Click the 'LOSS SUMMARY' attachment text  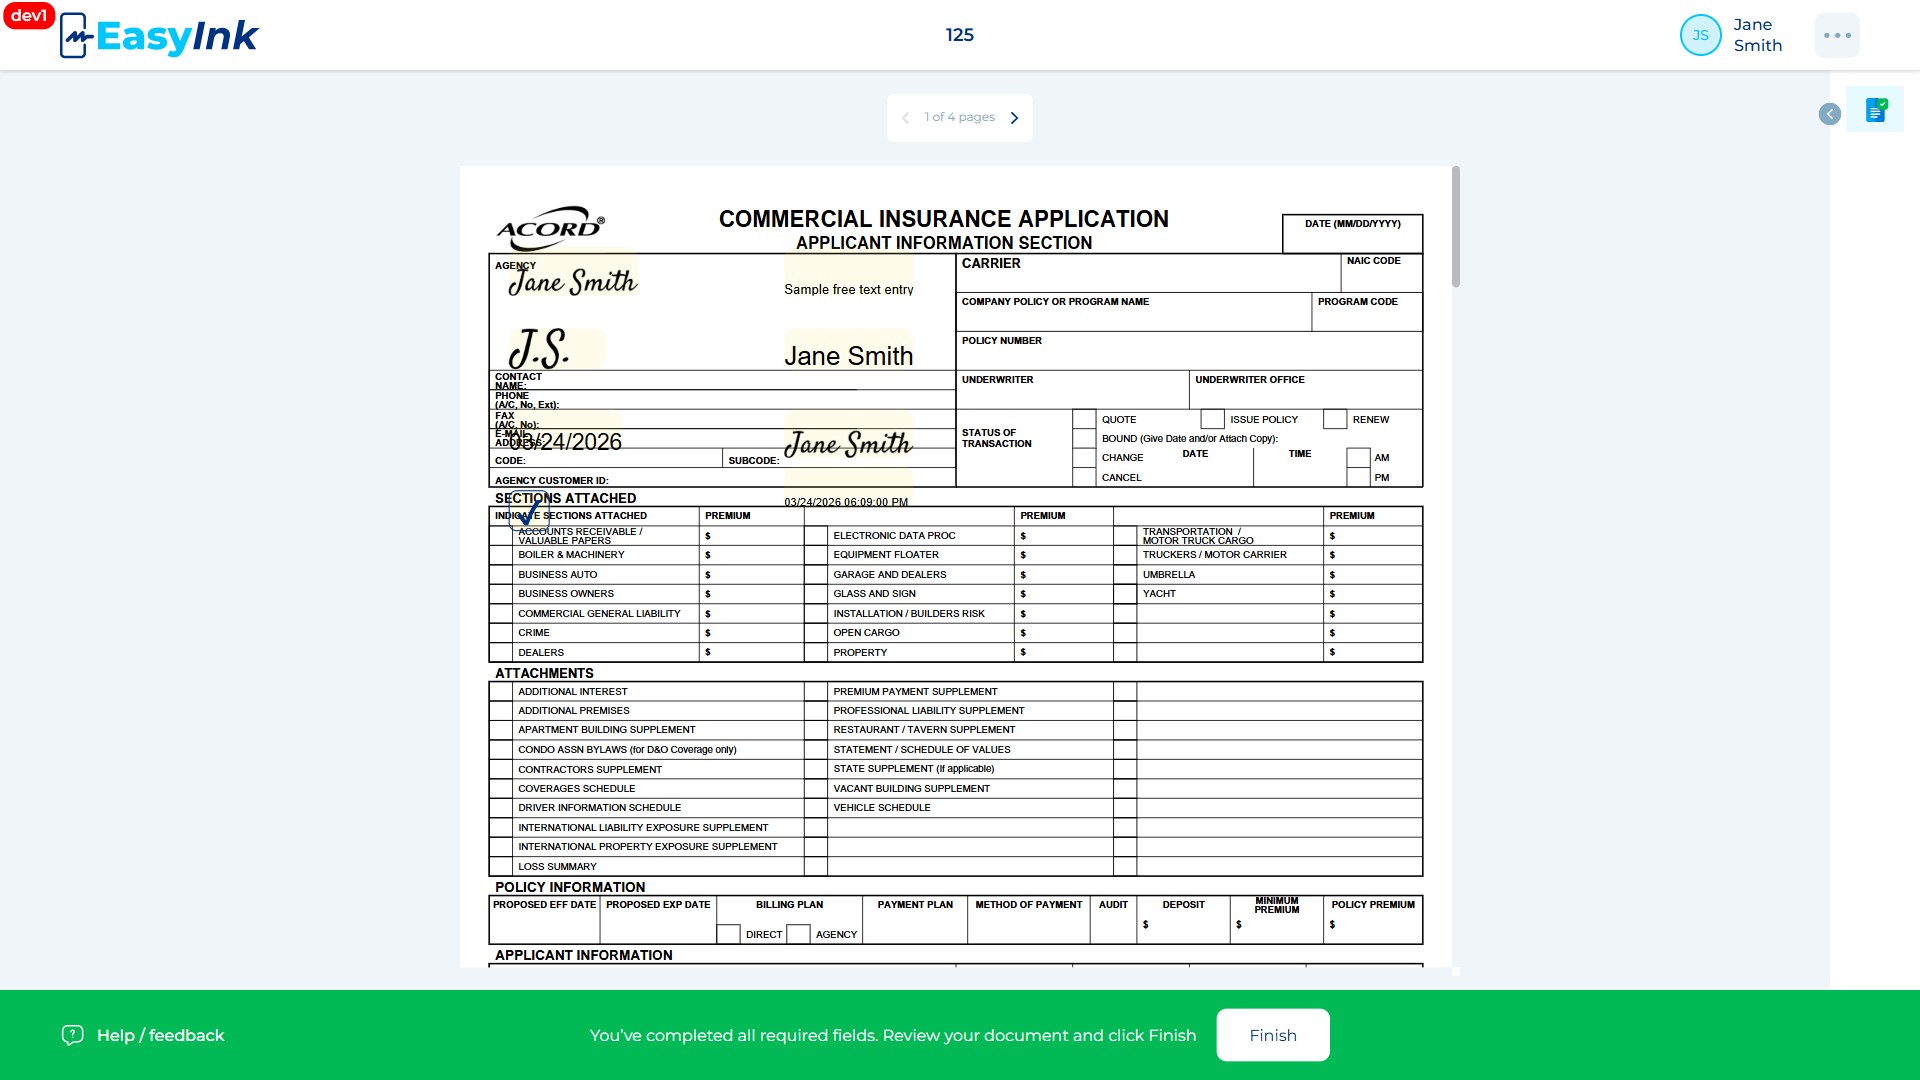[557, 867]
